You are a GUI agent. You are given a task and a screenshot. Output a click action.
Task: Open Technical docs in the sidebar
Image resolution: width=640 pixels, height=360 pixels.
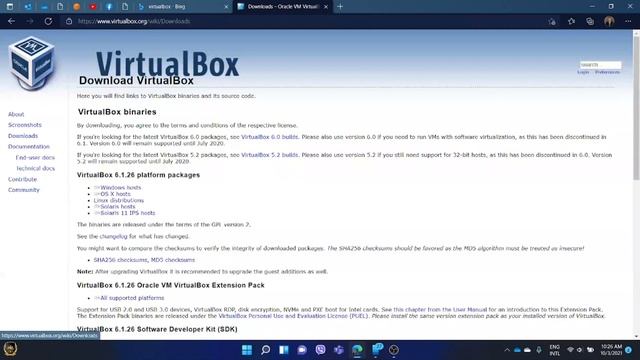tap(36, 168)
